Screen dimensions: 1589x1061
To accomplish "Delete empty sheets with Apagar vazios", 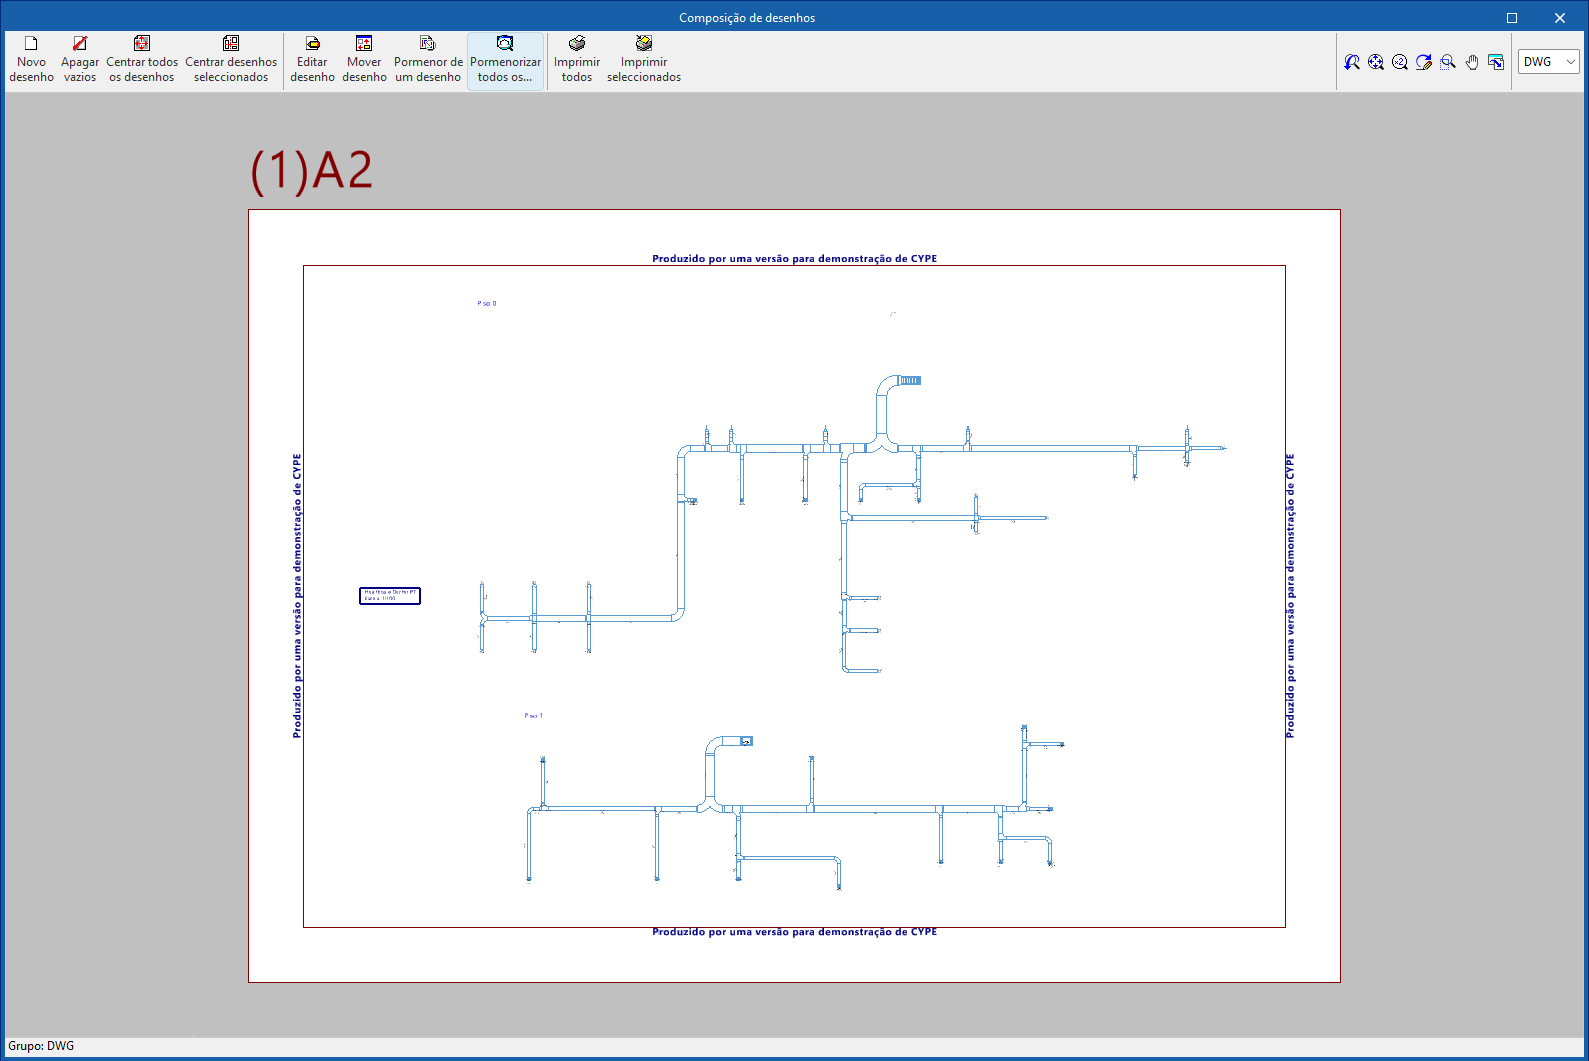I will tap(80, 60).
